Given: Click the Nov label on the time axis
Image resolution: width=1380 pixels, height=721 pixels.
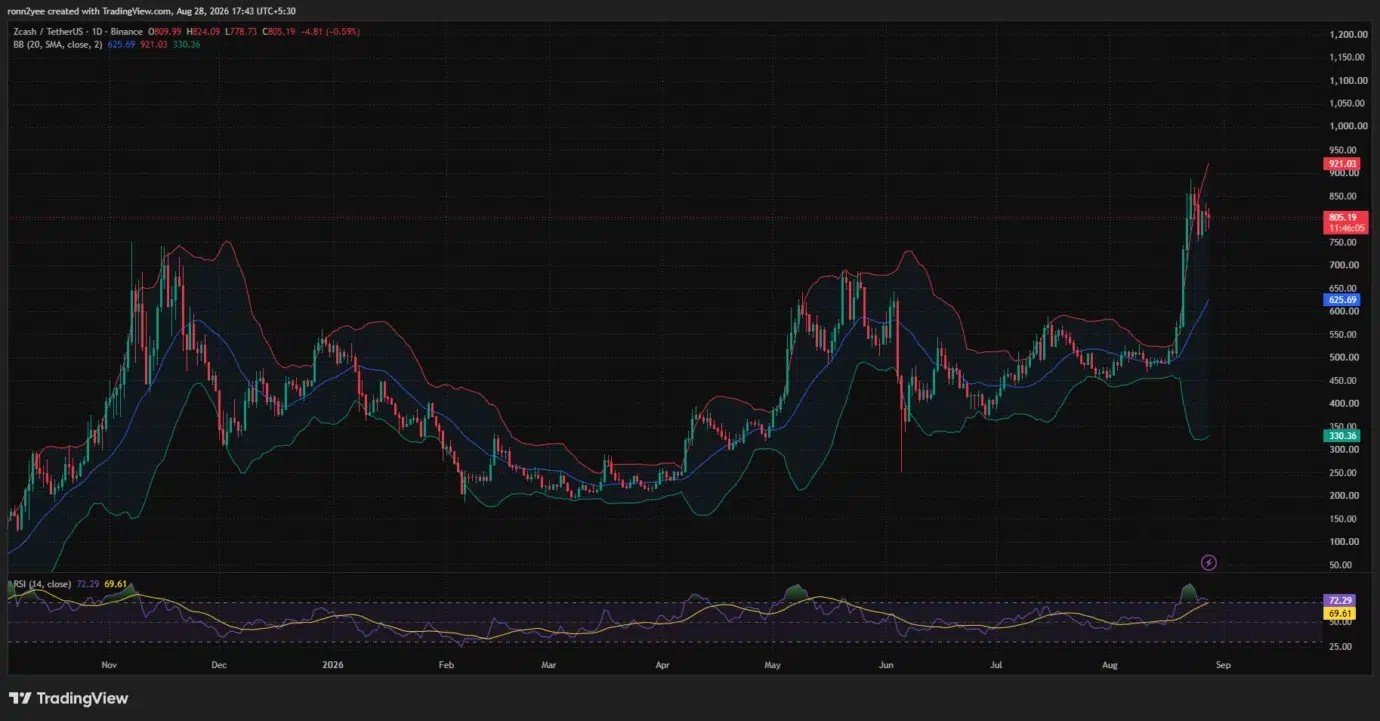Looking at the screenshot, I should click(110, 664).
